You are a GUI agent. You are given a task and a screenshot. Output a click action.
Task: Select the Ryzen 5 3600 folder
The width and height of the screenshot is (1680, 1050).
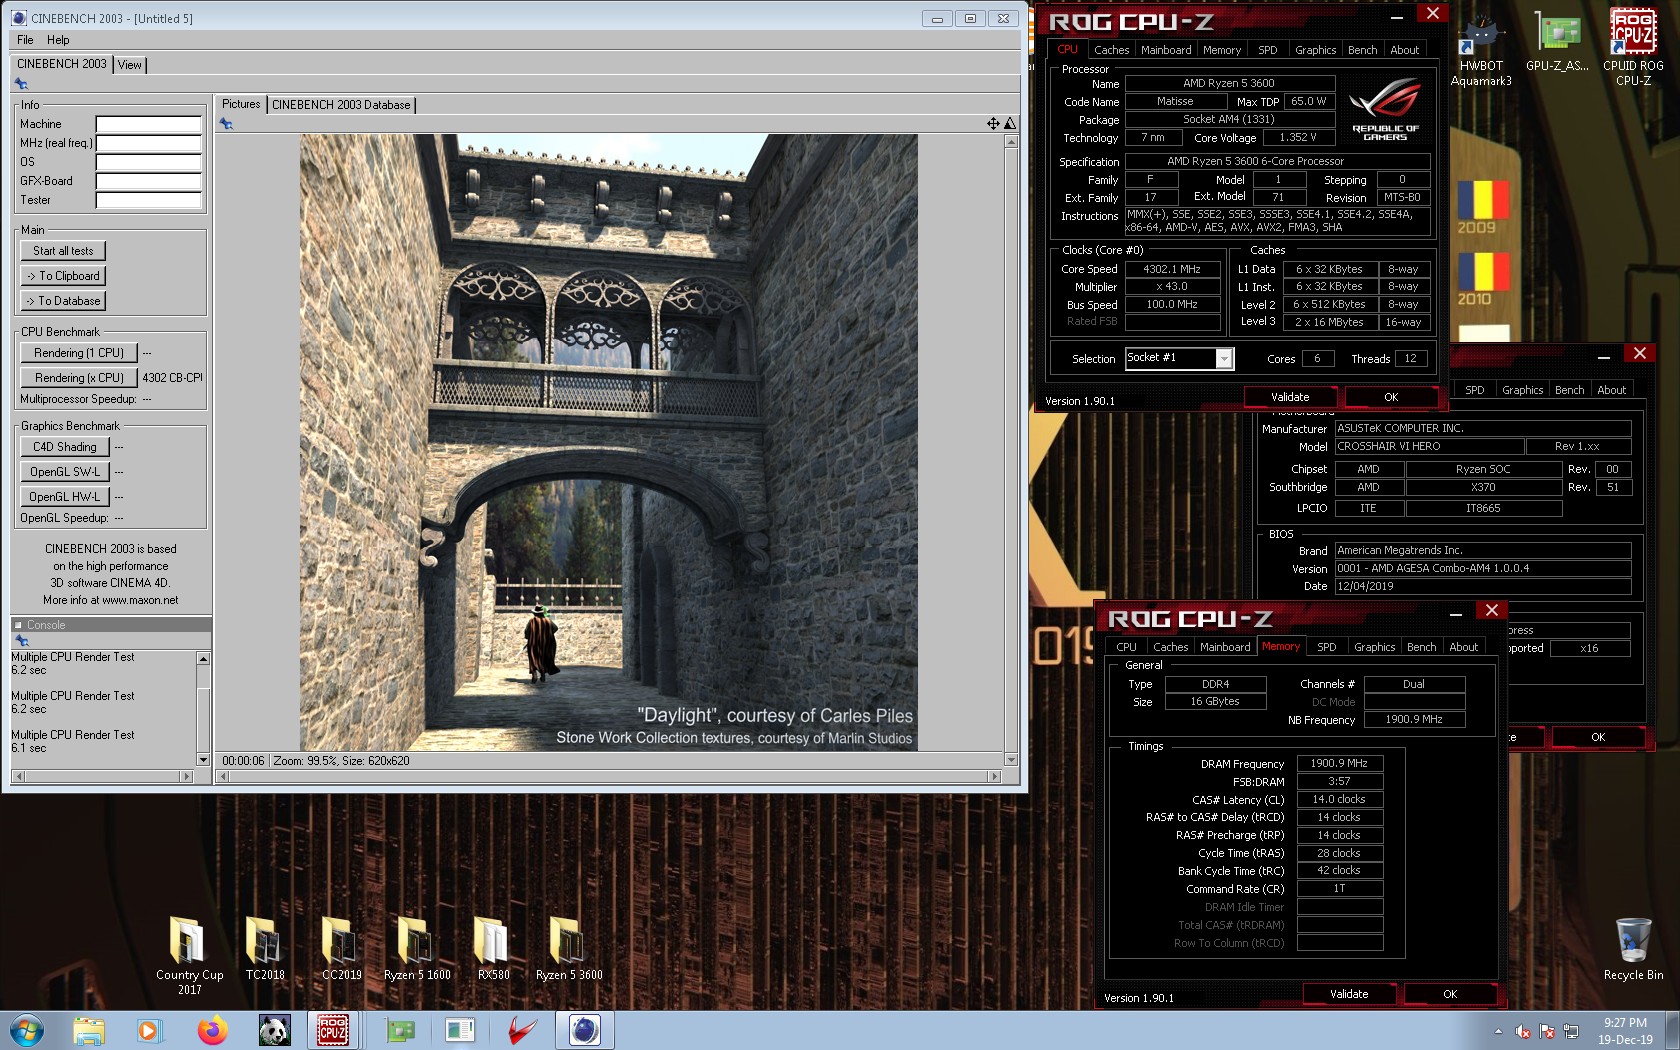click(569, 948)
